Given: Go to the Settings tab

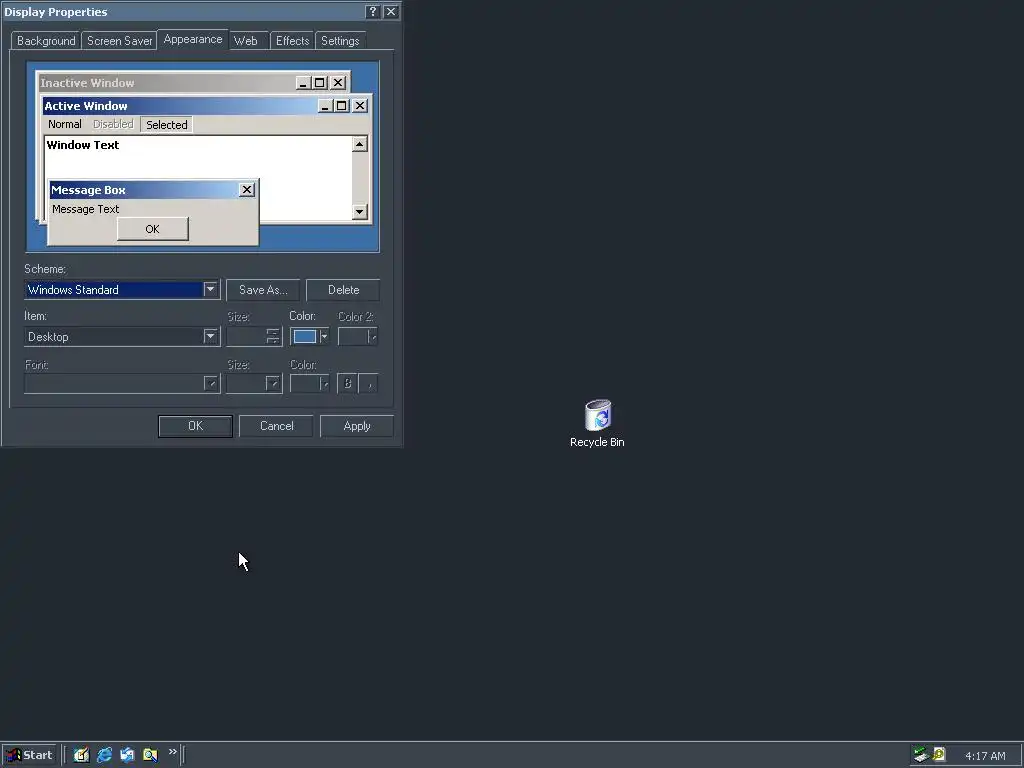Looking at the screenshot, I should [340, 40].
